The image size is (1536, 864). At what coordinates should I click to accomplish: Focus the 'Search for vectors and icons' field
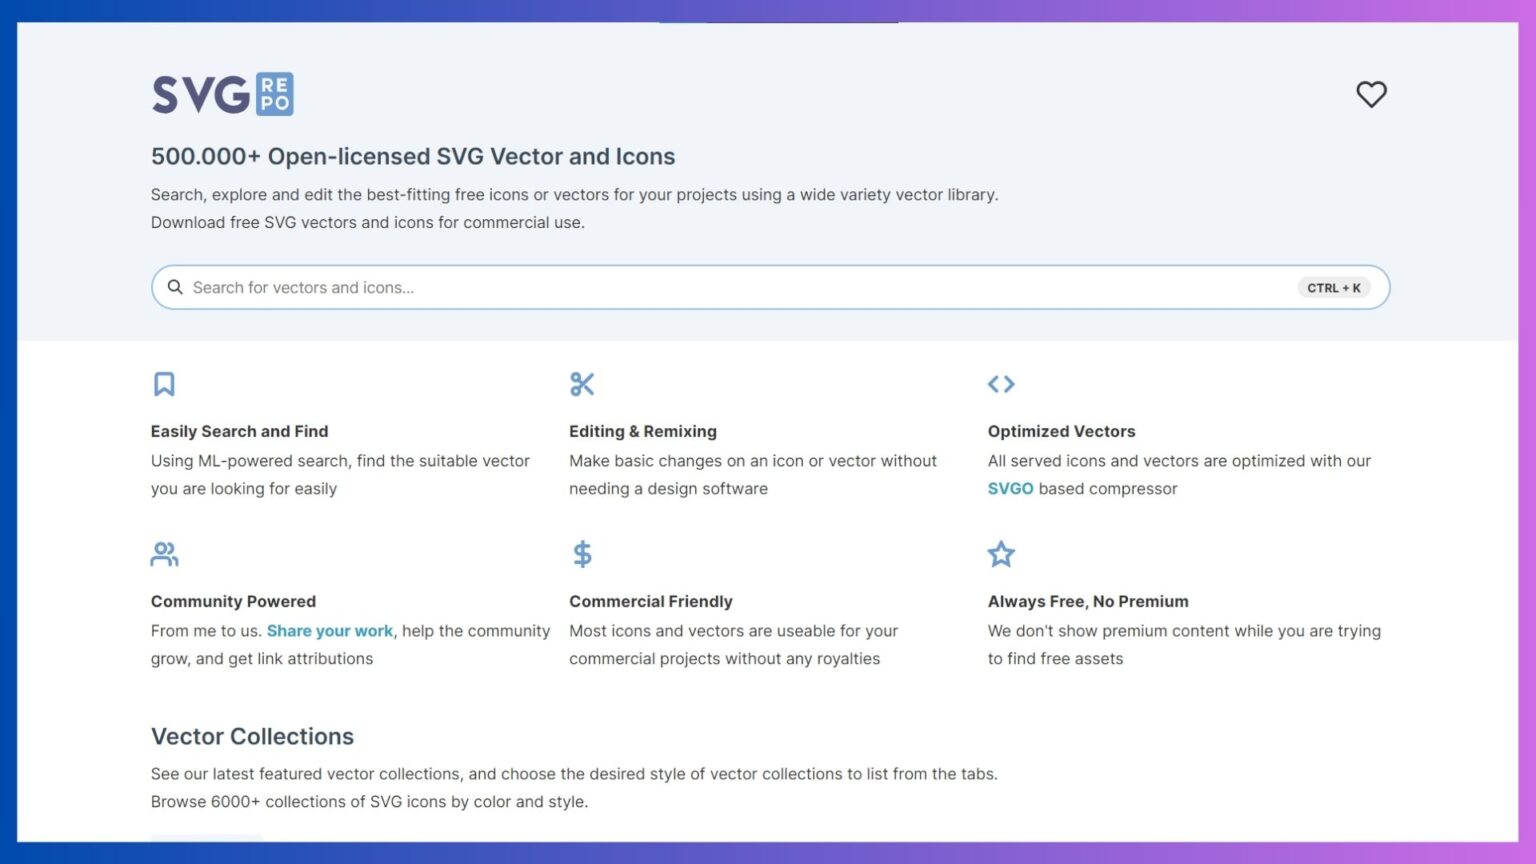pyautogui.click(x=700, y=287)
